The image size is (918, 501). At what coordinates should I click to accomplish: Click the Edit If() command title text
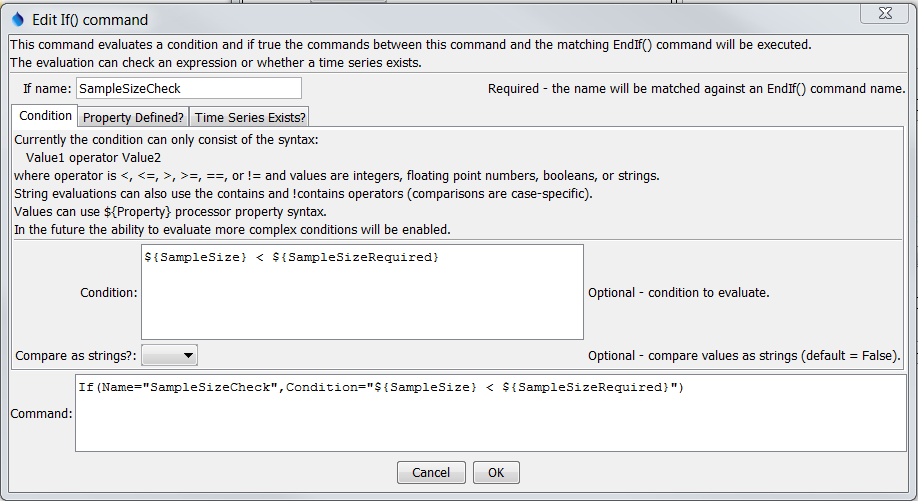click(90, 20)
